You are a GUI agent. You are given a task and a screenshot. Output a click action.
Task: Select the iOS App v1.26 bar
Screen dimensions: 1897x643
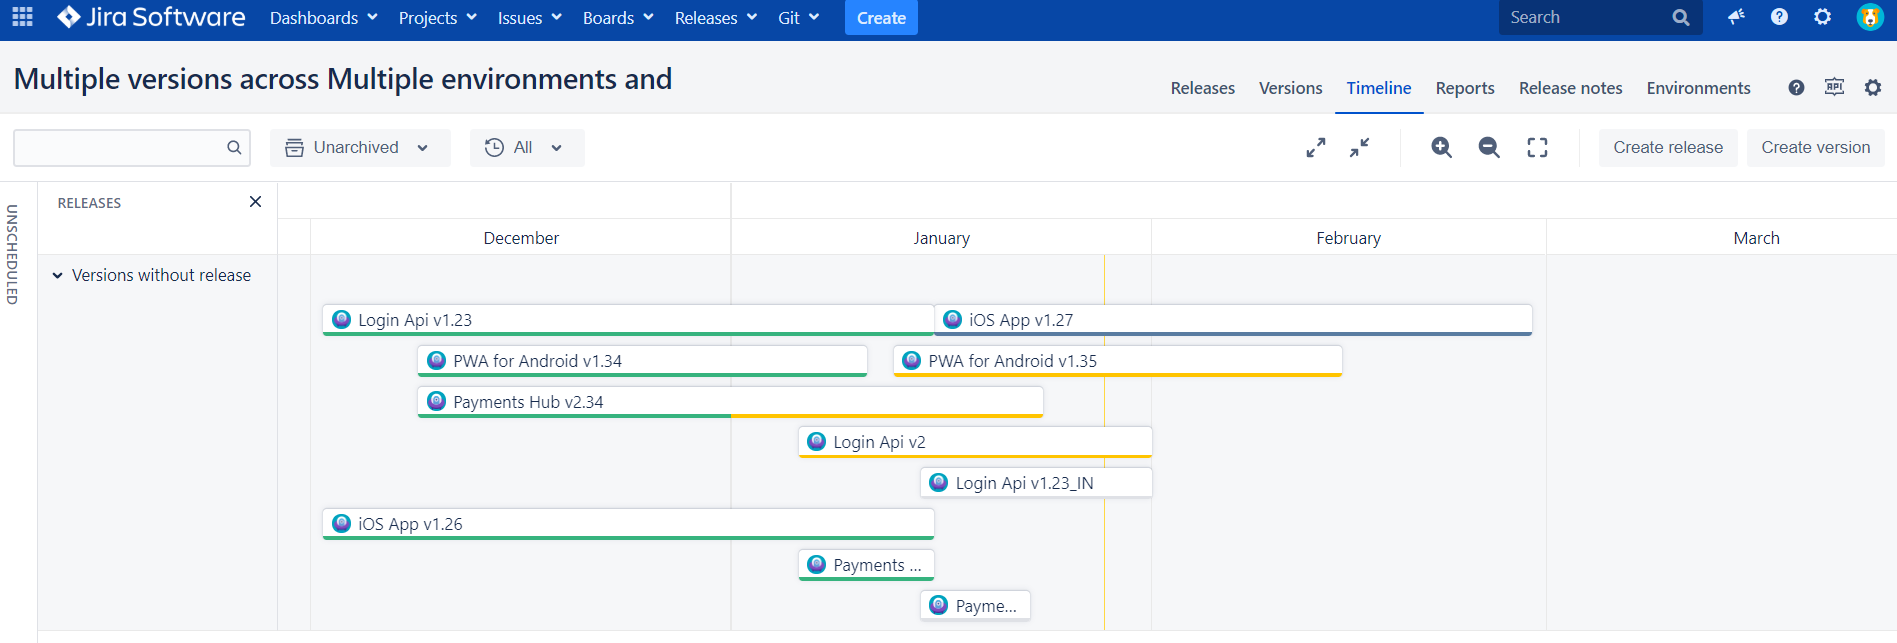point(628,524)
